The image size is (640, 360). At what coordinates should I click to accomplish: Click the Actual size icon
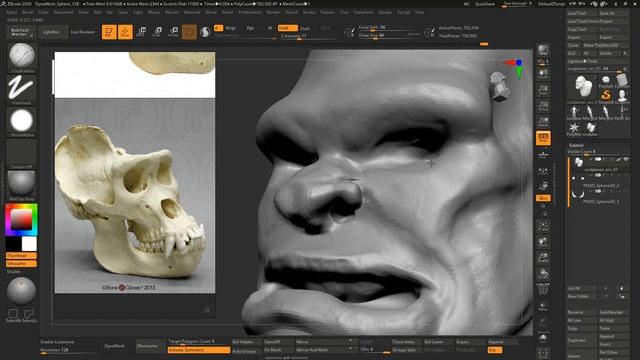click(543, 106)
